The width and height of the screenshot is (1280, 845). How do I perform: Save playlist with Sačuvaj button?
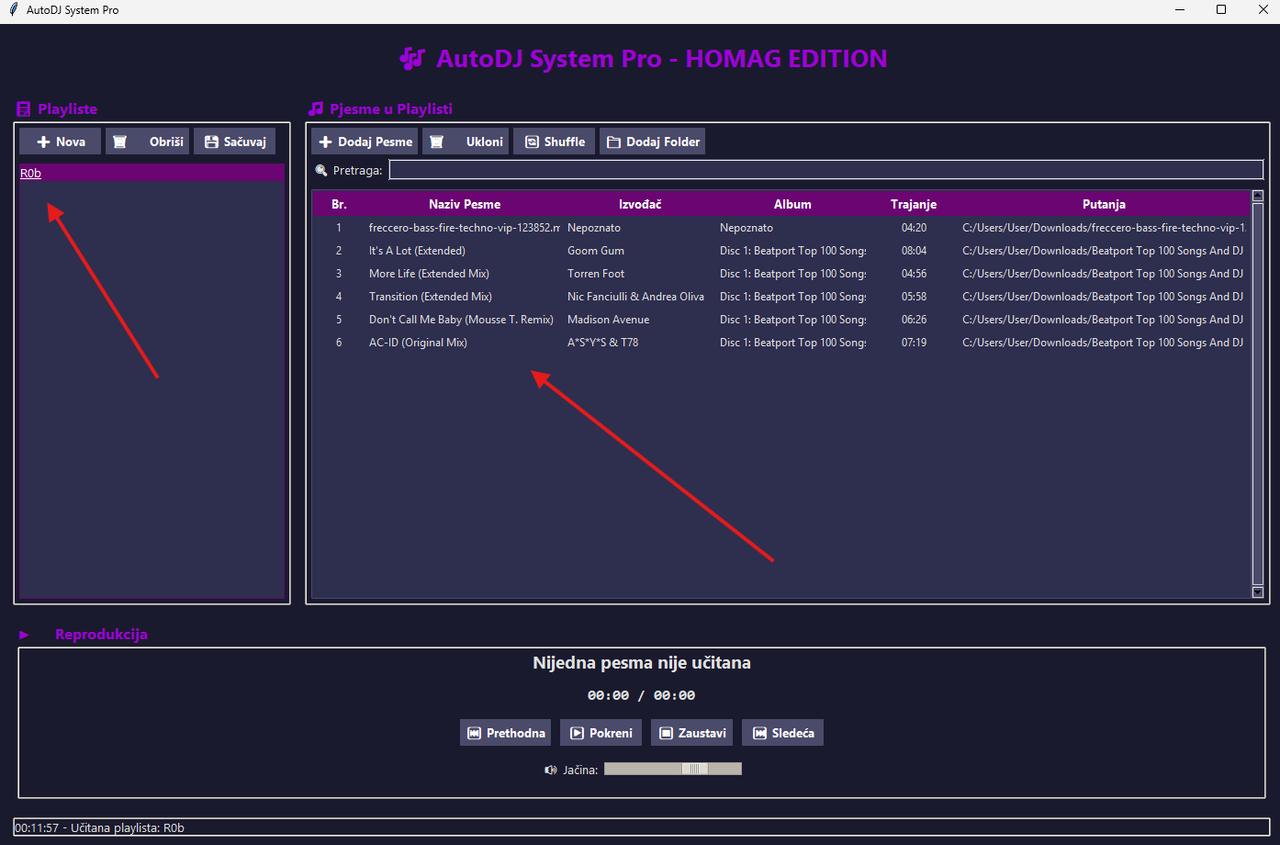click(x=234, y=142)
